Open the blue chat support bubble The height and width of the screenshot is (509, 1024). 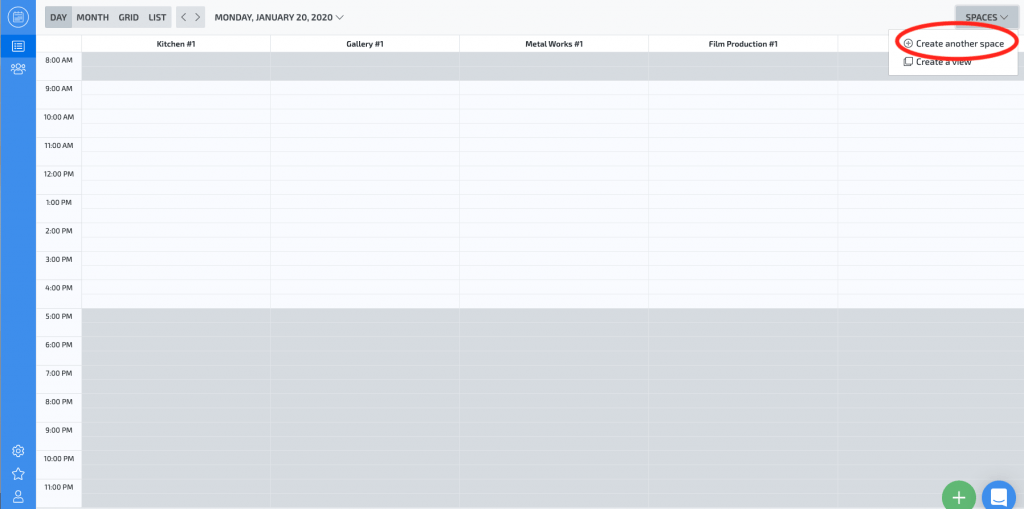(x=998, y=496)
